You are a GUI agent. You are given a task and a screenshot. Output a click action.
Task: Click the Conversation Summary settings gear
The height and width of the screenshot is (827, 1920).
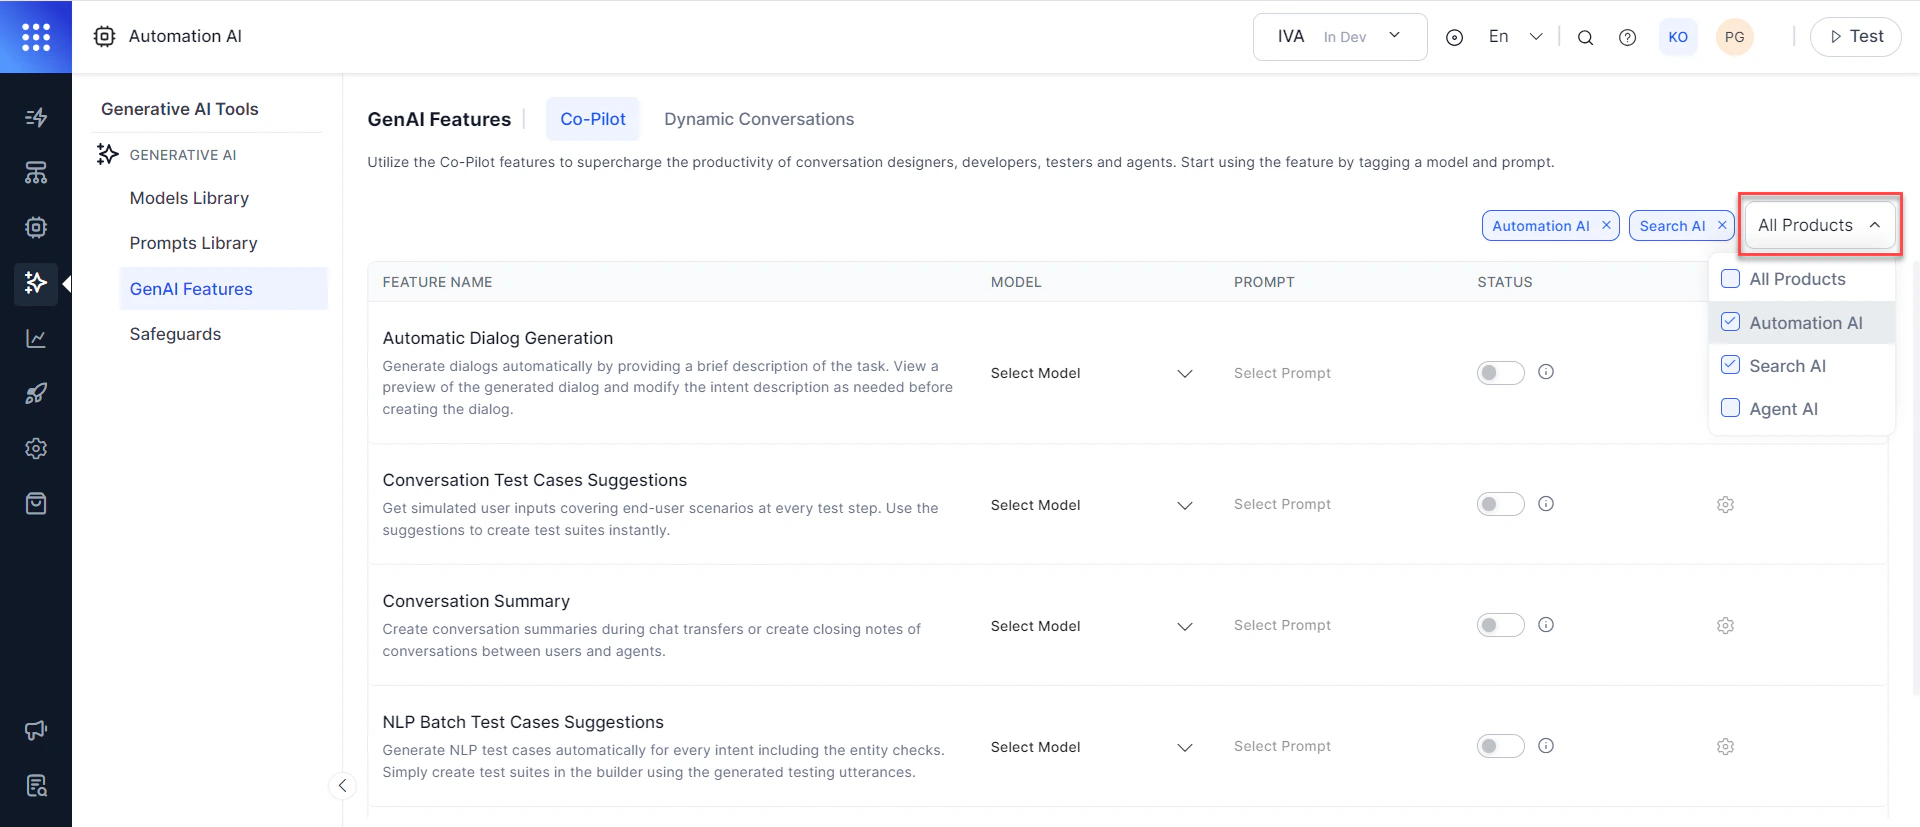[1725, 626]
